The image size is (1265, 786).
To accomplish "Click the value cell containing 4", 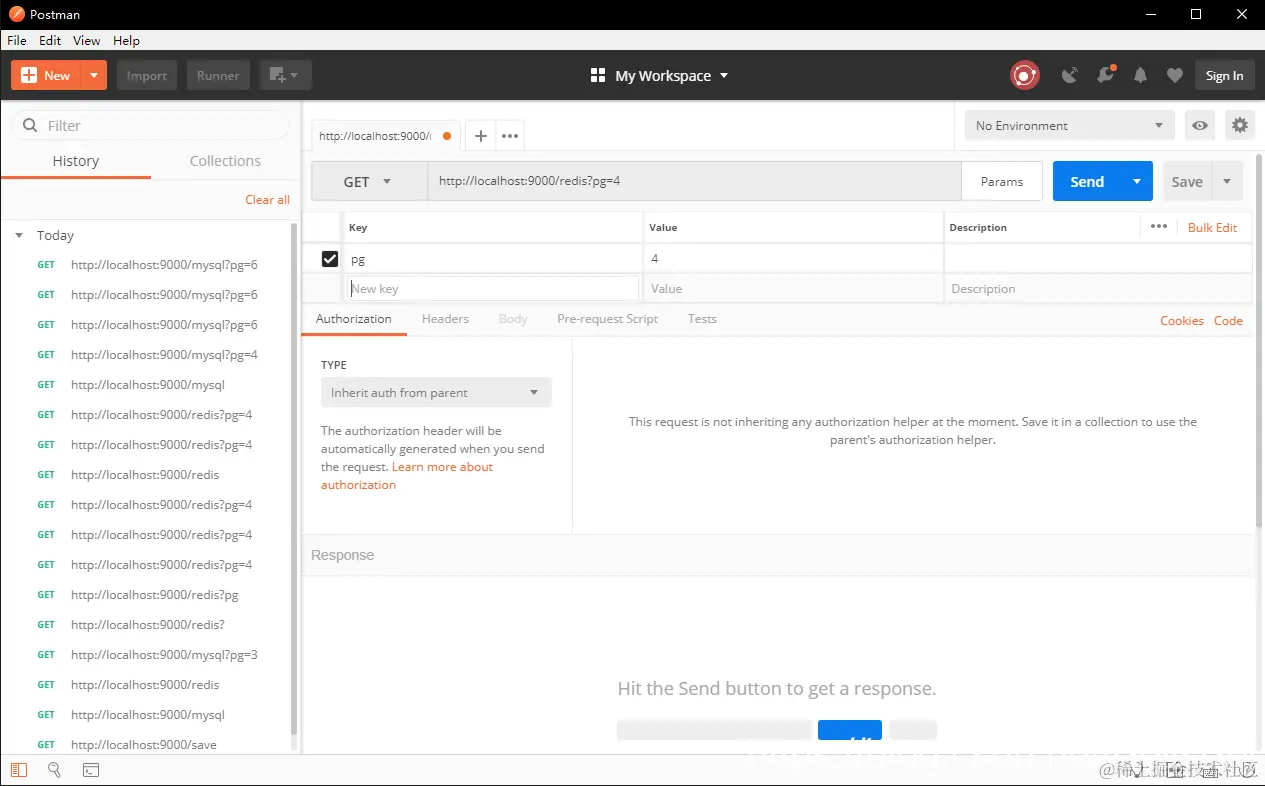I will point(793,259).
